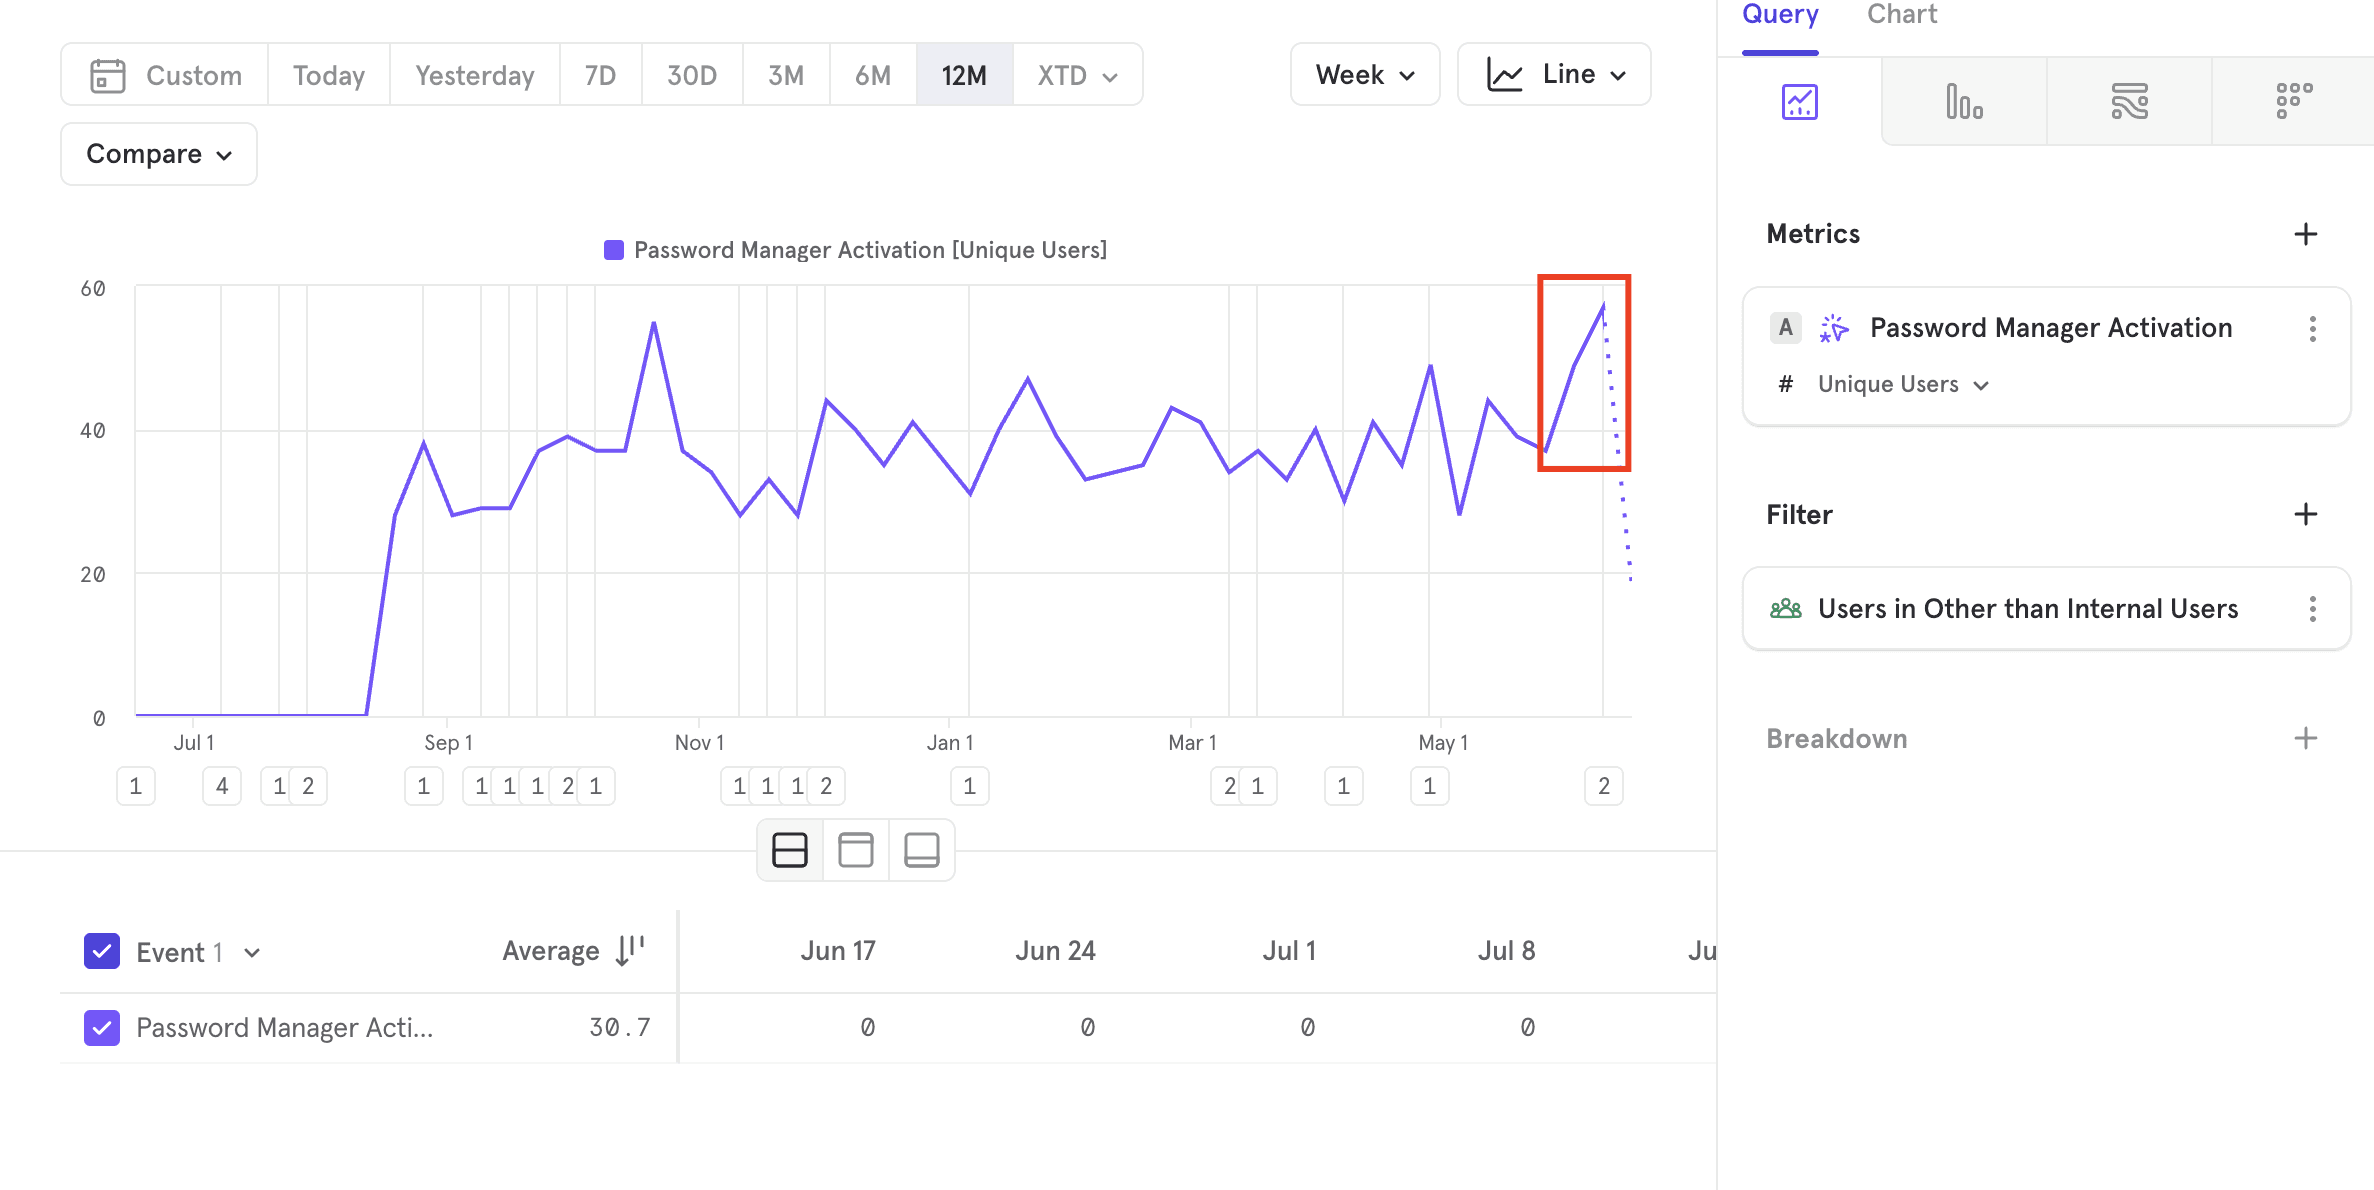Click the chart legend label Password Manager Activation [Unique Users]
This screenshot has width=2374, height=1190.
point(871,250)
